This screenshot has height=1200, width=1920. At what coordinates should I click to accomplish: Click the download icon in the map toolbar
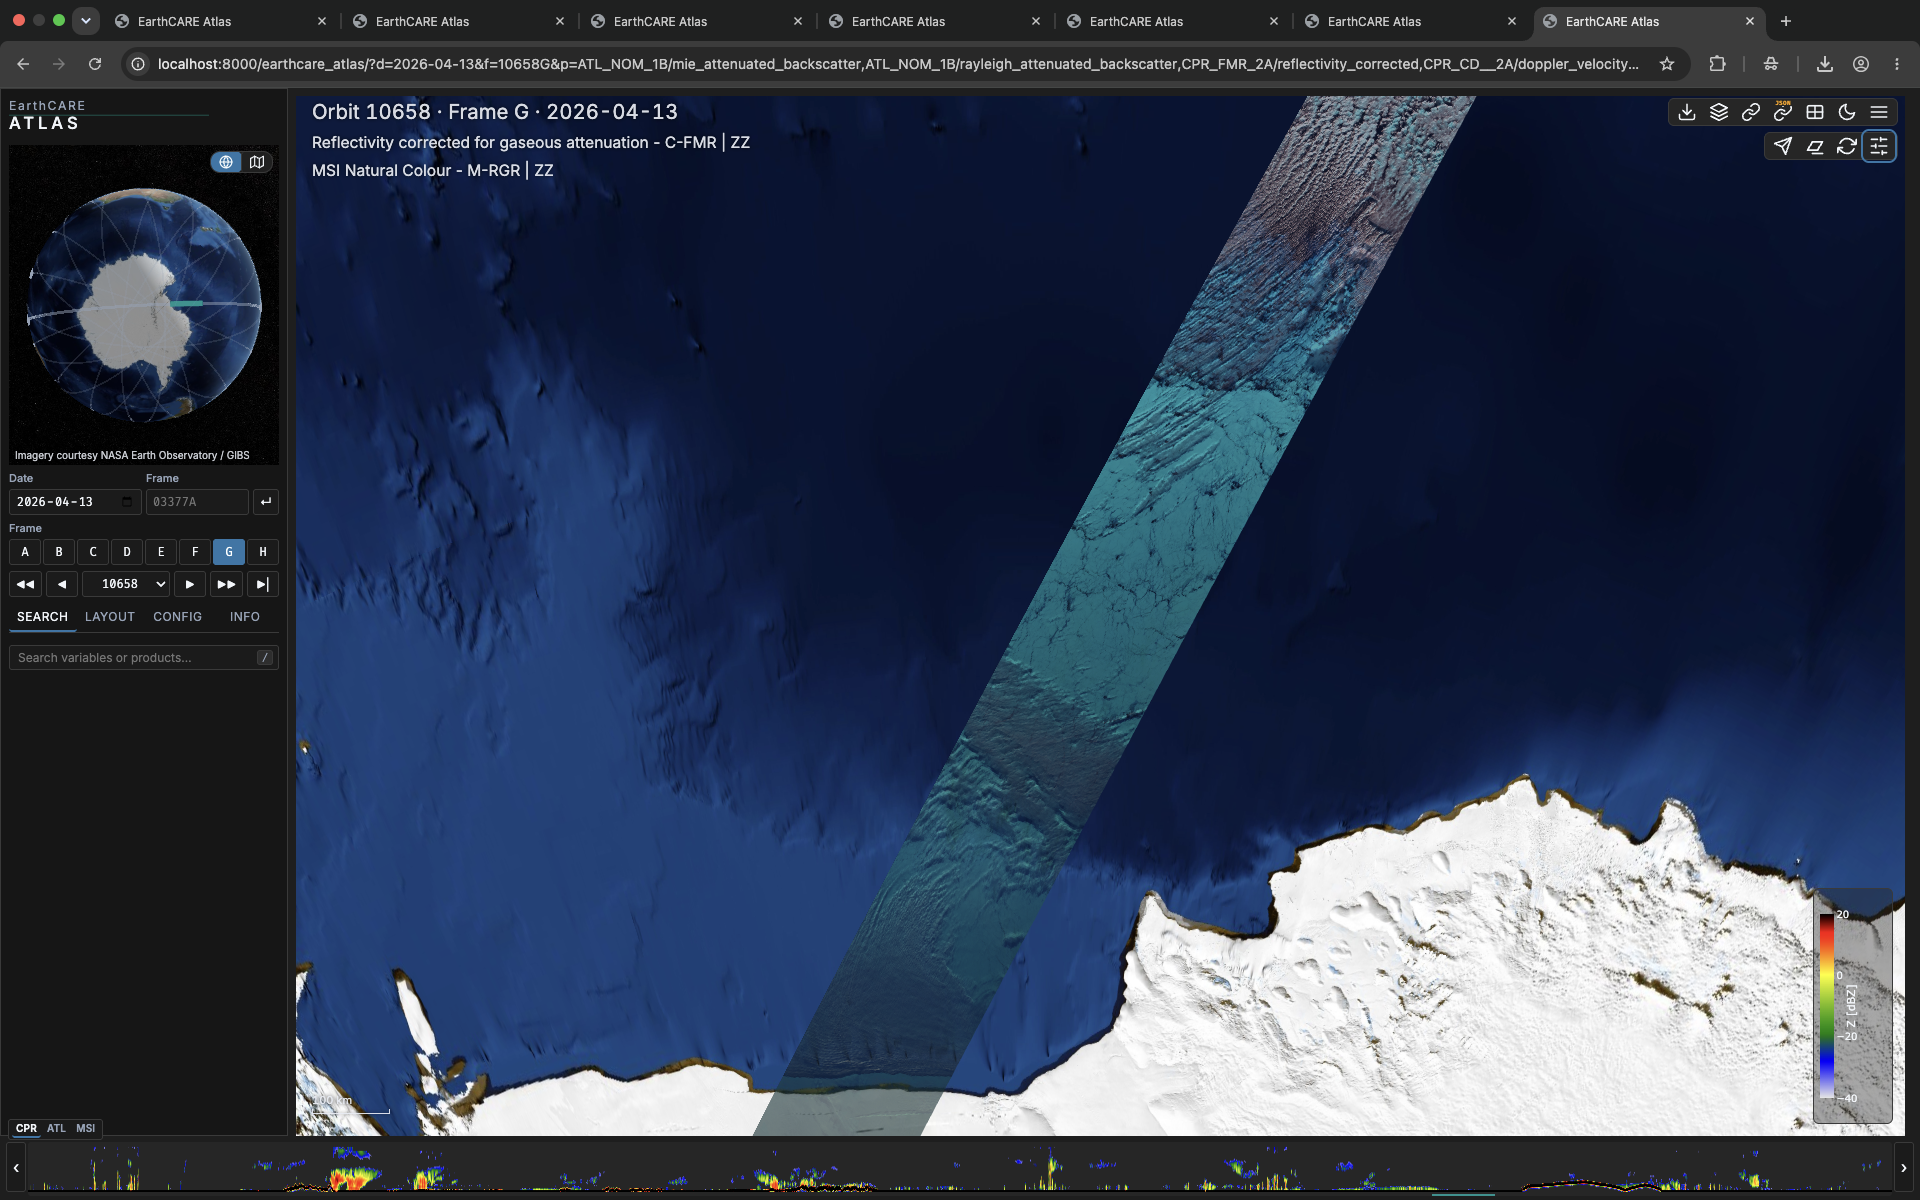1687,112
